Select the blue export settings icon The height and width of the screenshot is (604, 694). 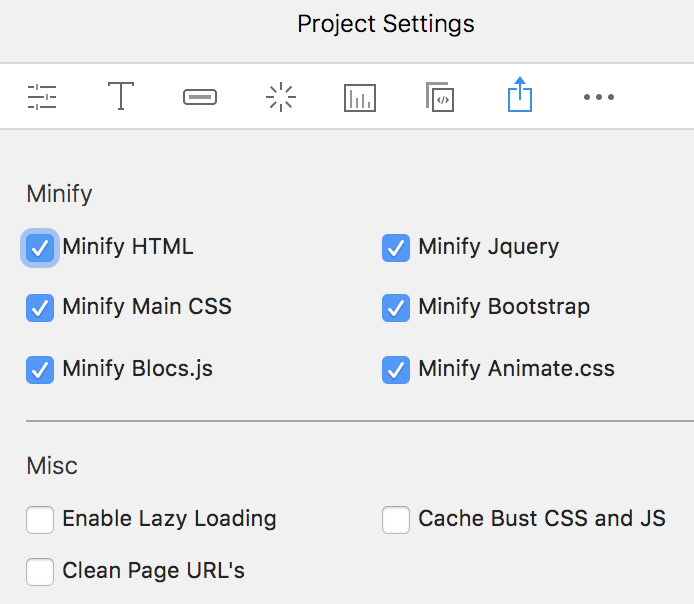[519, 97]
